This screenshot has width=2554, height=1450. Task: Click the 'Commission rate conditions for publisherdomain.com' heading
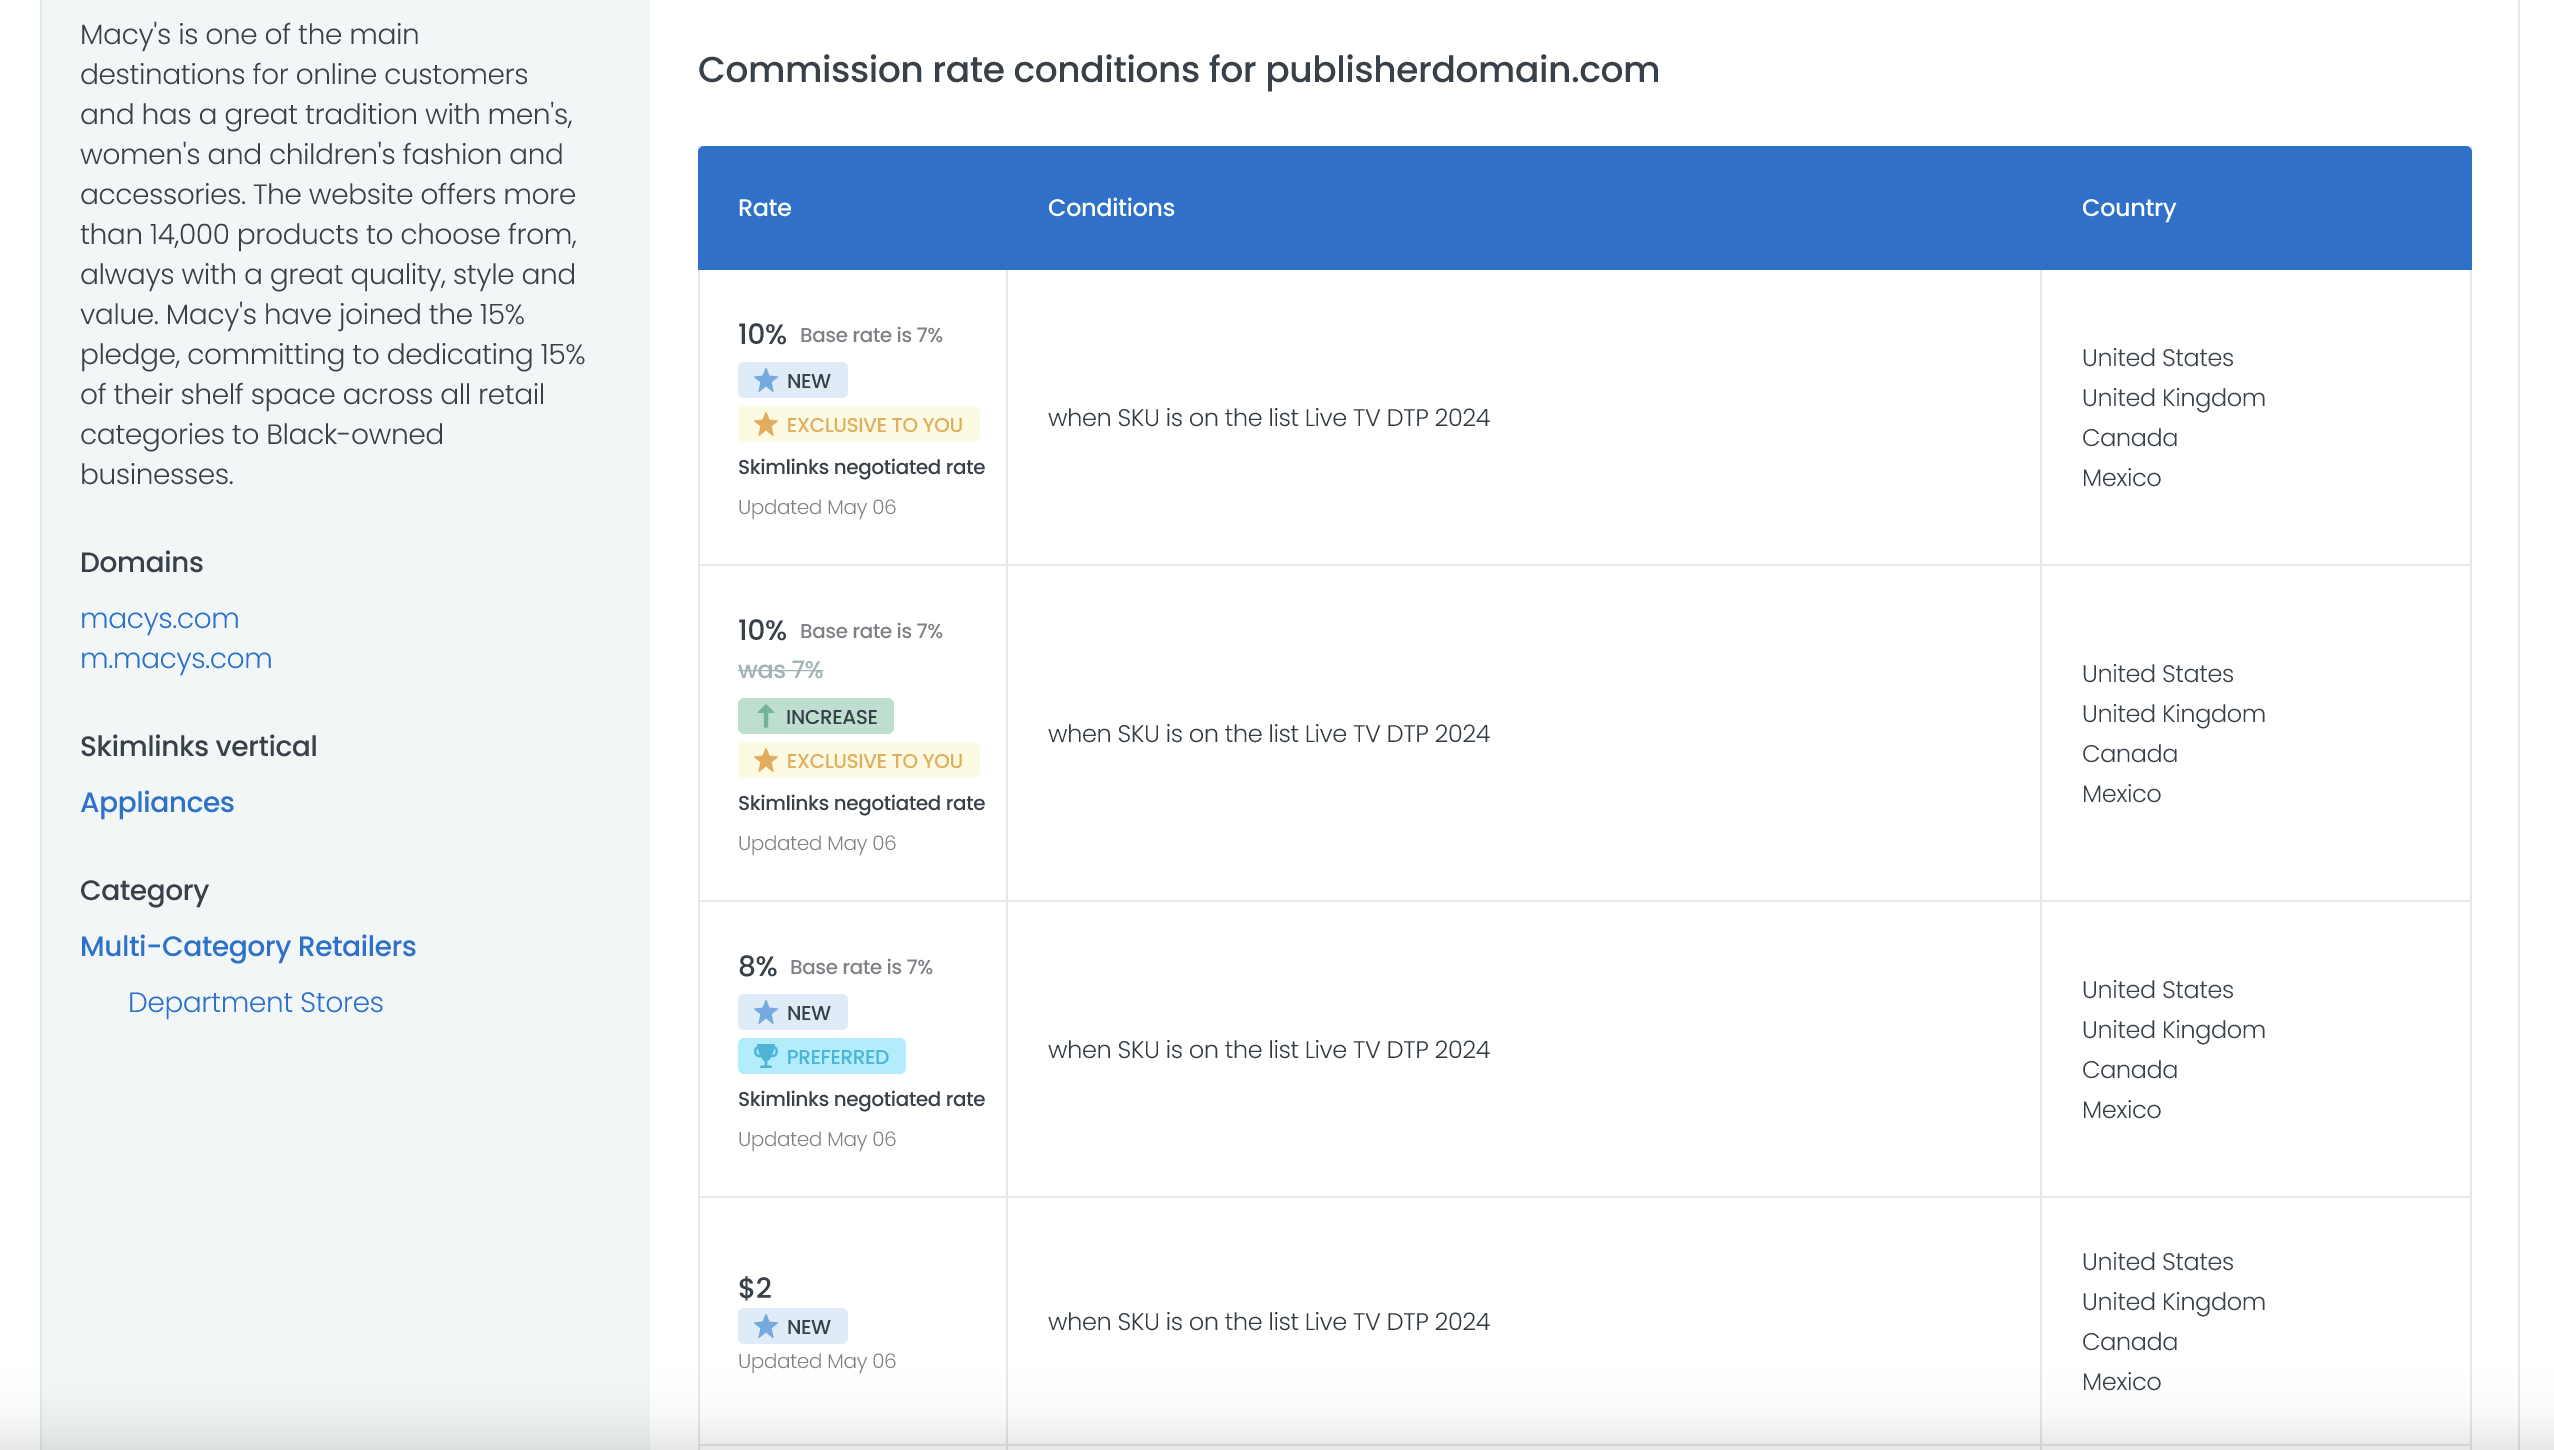[1178, 70]
